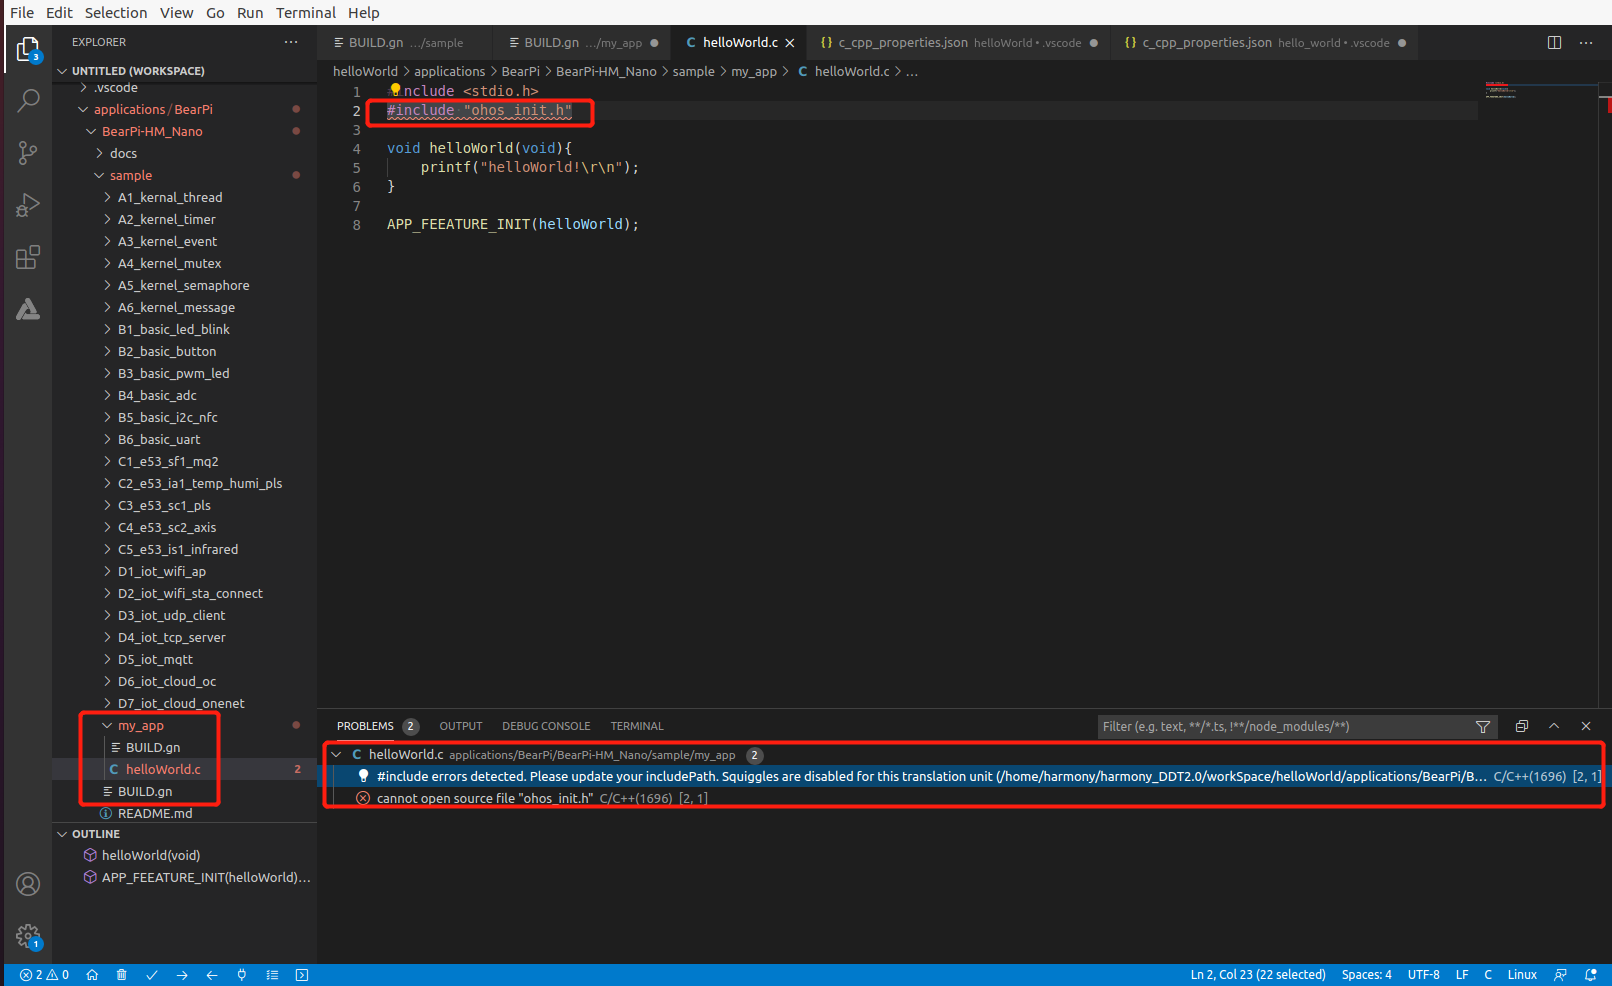Viewport: 1612px width, 986px height.
Task: Open the Accounts icon in activity bar
Action: (28, 884)
